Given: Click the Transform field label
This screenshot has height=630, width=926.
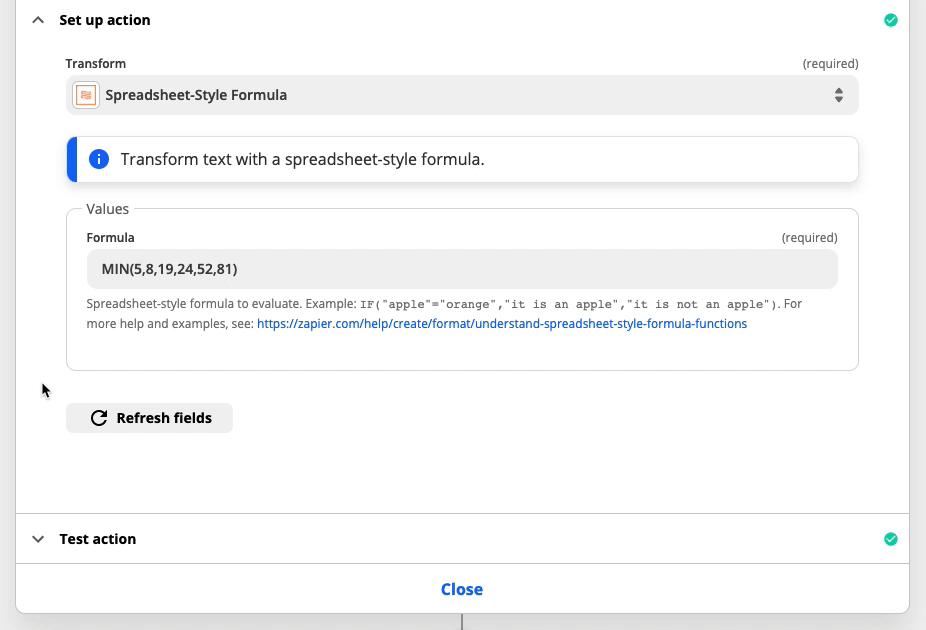Looking at the screenshot, I should point(96,64).
